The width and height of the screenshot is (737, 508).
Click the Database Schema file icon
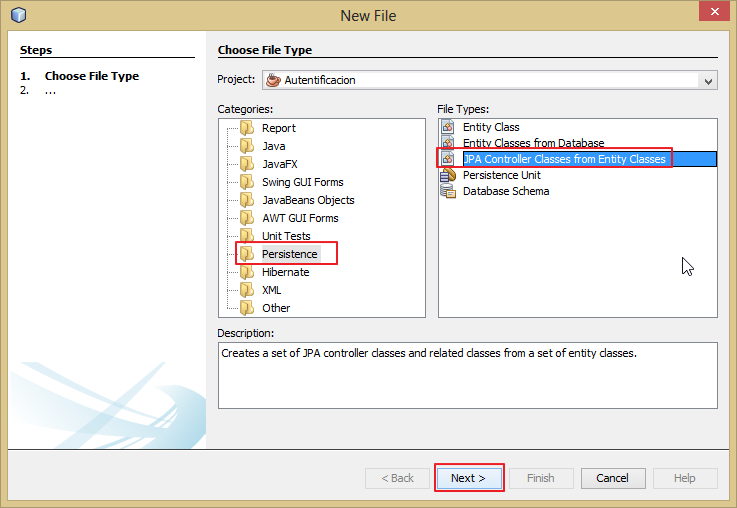tap(448, 191)
